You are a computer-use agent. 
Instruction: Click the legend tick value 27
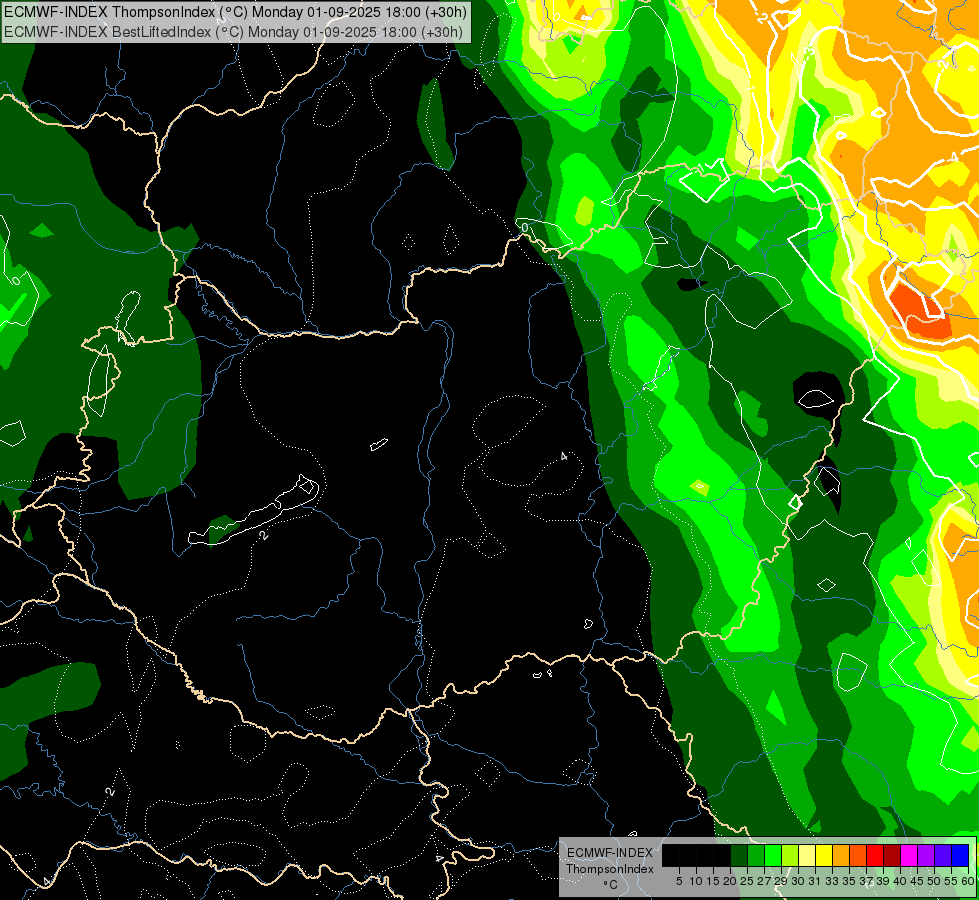[x=764, y=881]
